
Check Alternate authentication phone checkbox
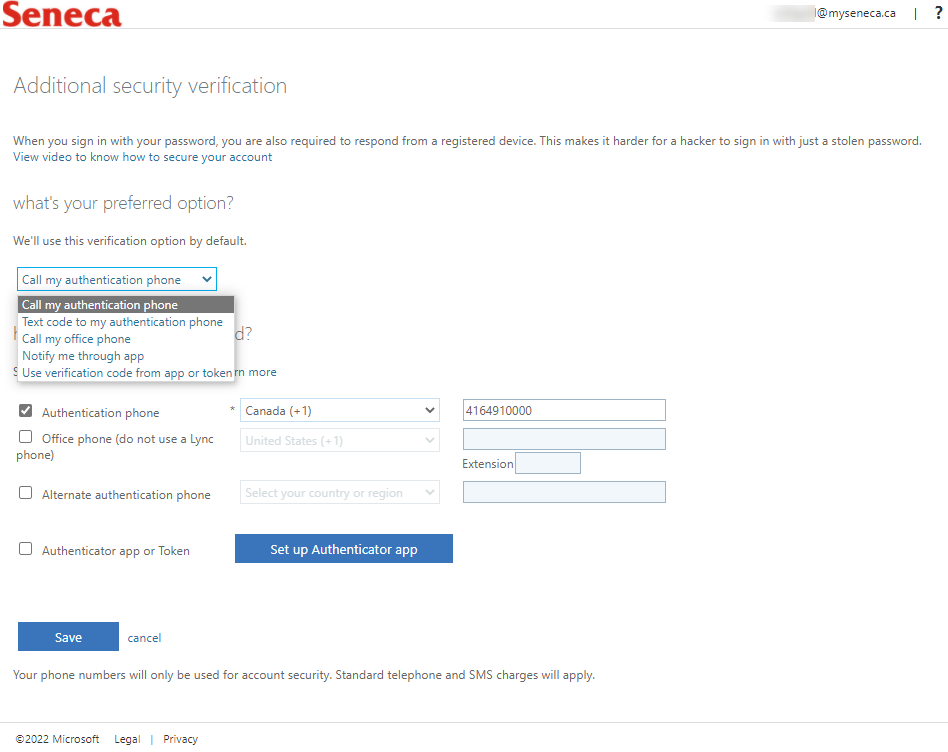tap(25, 493)
